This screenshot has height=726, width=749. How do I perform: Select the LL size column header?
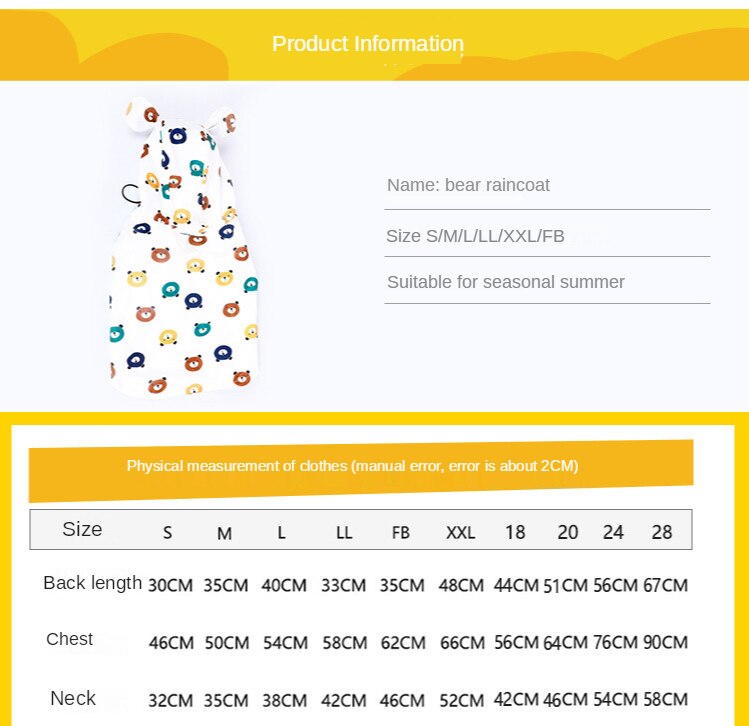click(344, 532)
